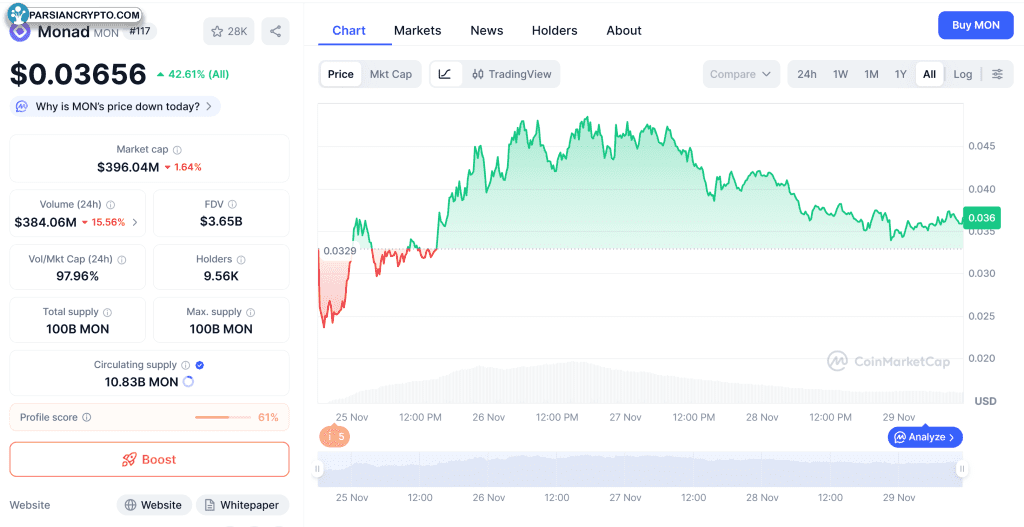This screenshot has width=1024, height=527.
Task: Expand Volume (24h) details chevron
Action: pyautogui.click(x=135, y=222)
